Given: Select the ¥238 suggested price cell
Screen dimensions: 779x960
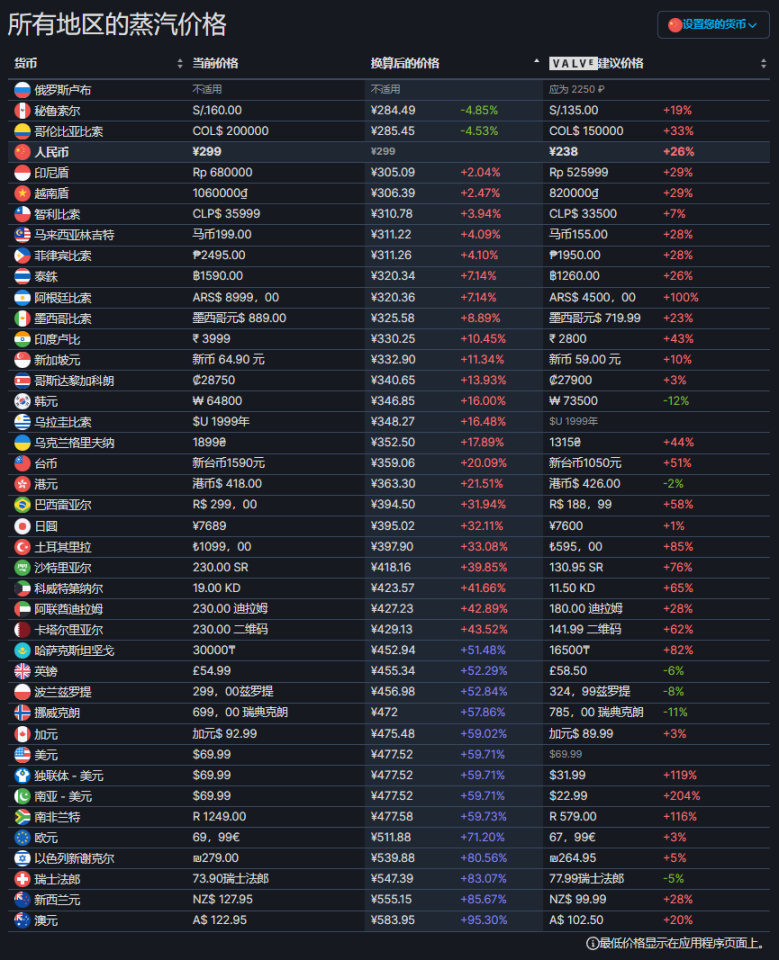Looking at the screenshot, I should coord(563,152).
